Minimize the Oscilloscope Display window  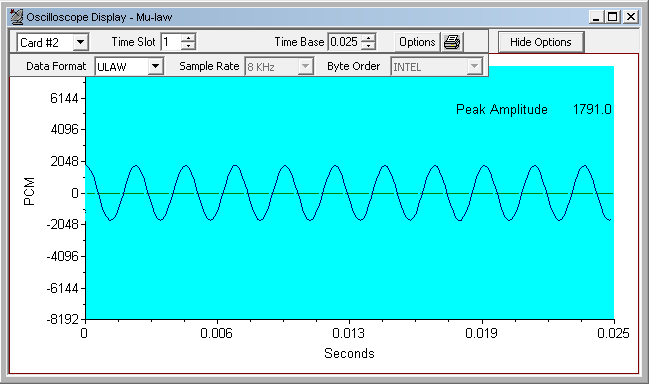pyautogui.click(x=596, y=17)
